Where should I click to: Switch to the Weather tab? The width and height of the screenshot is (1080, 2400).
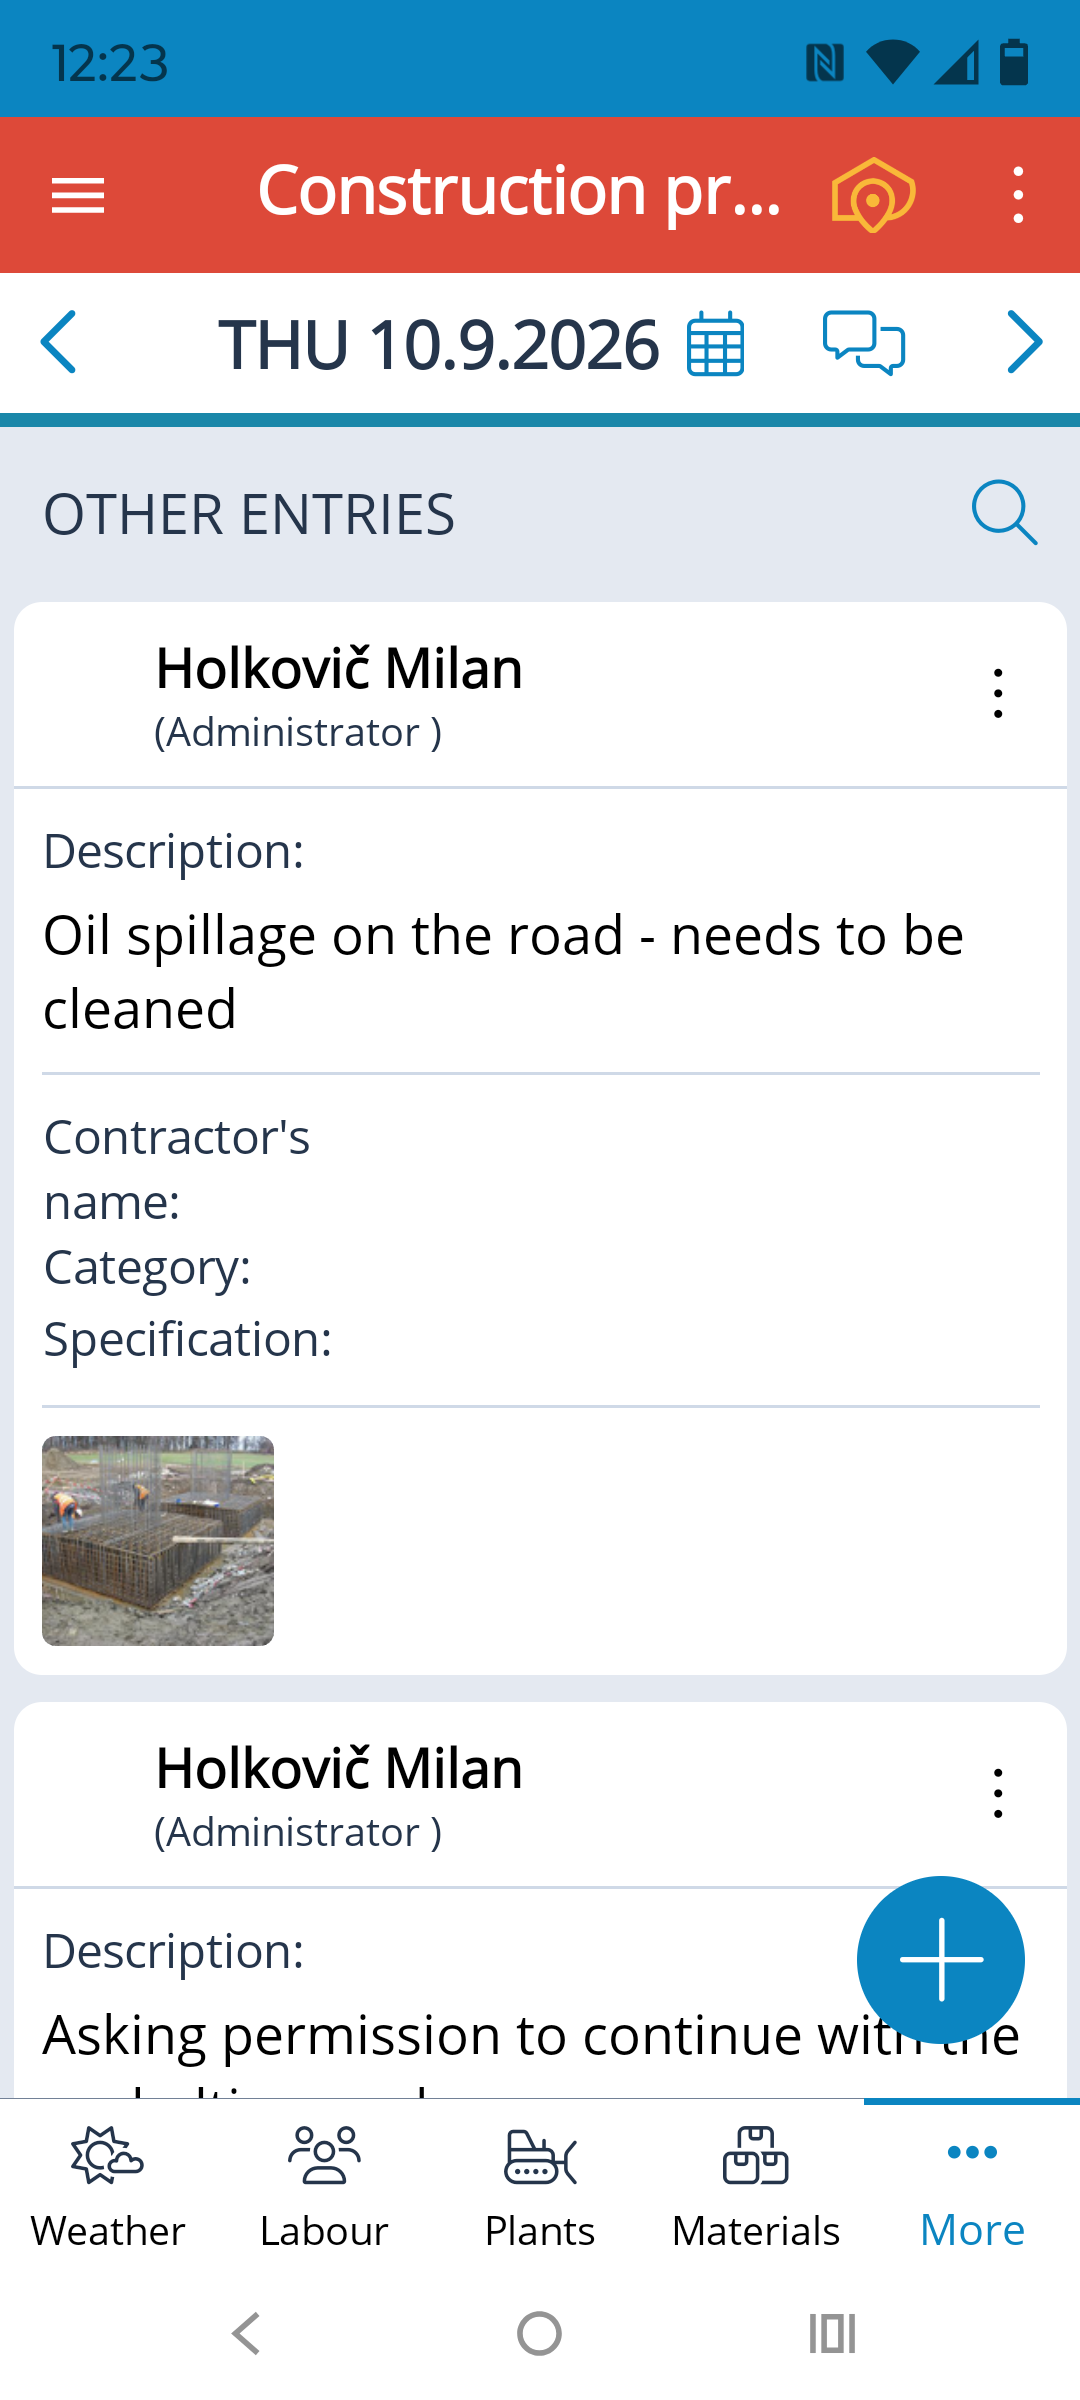pos(108,2190)
